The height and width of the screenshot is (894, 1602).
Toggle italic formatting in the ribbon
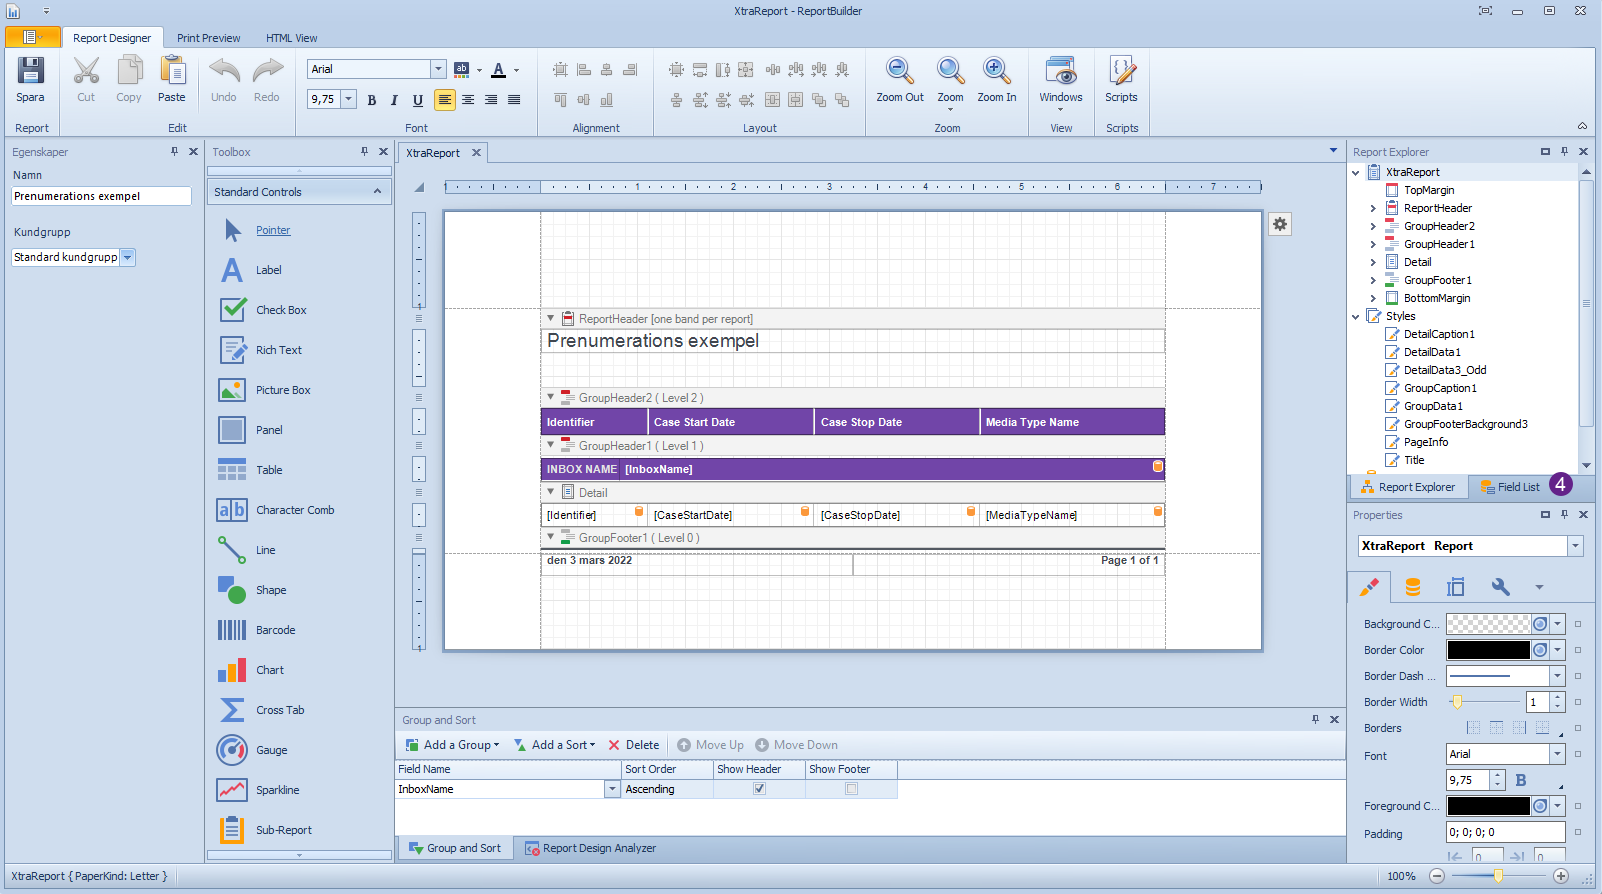click(394, 100)
